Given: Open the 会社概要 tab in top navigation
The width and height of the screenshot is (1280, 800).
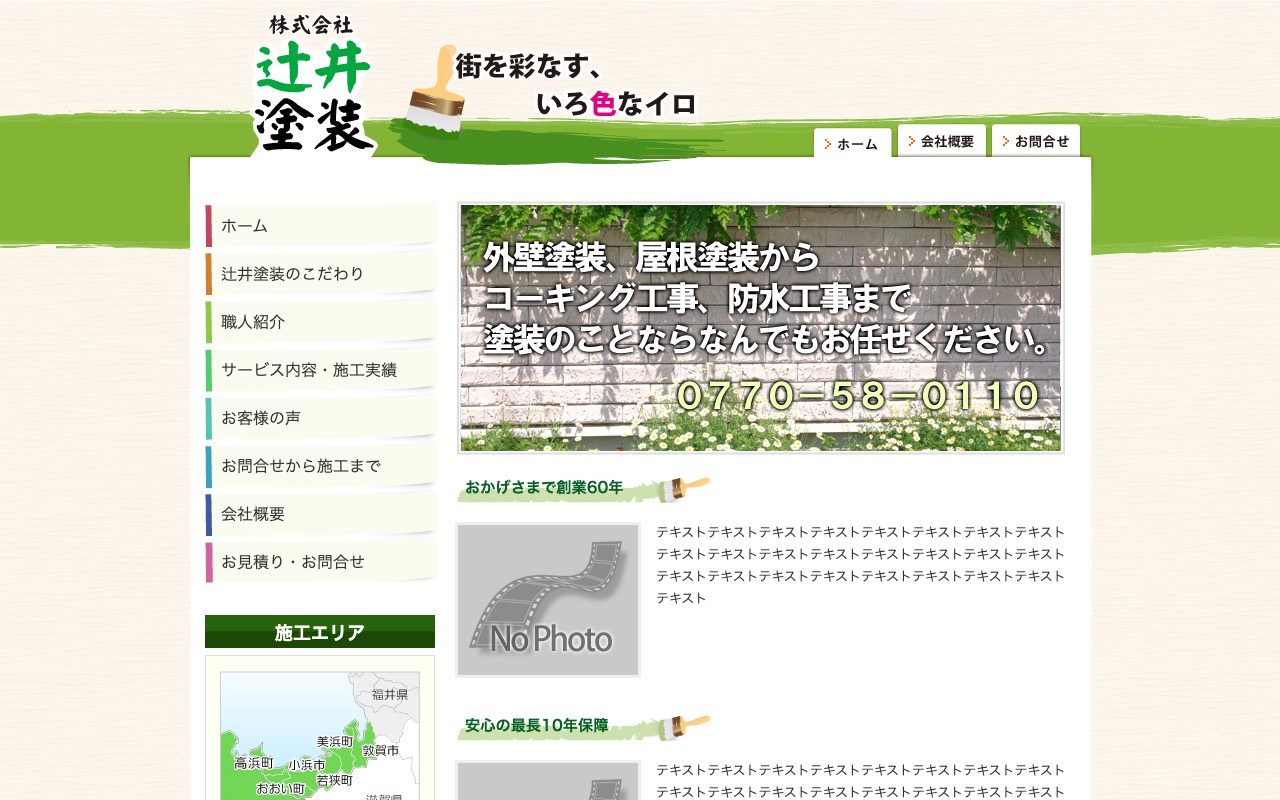Looking at the screenshot, I should point(942,141).
